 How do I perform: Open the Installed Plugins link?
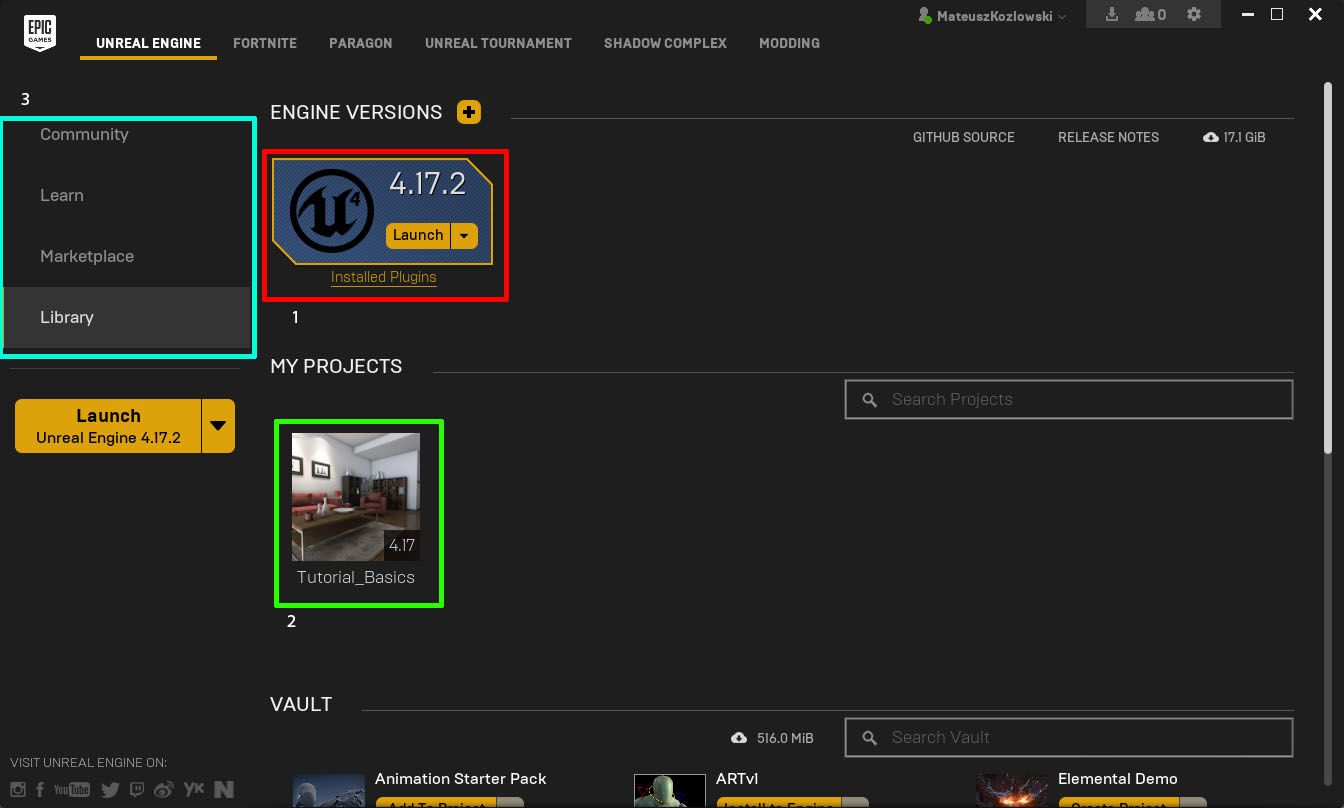[384, 277]
